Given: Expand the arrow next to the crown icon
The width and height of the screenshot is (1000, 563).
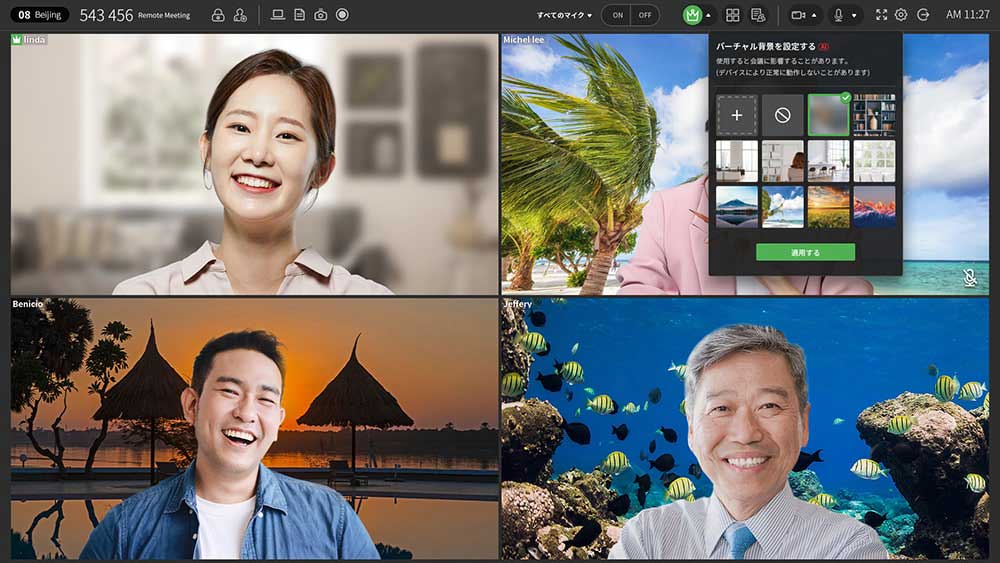Looking at the screenshot, I should [709, 15].
